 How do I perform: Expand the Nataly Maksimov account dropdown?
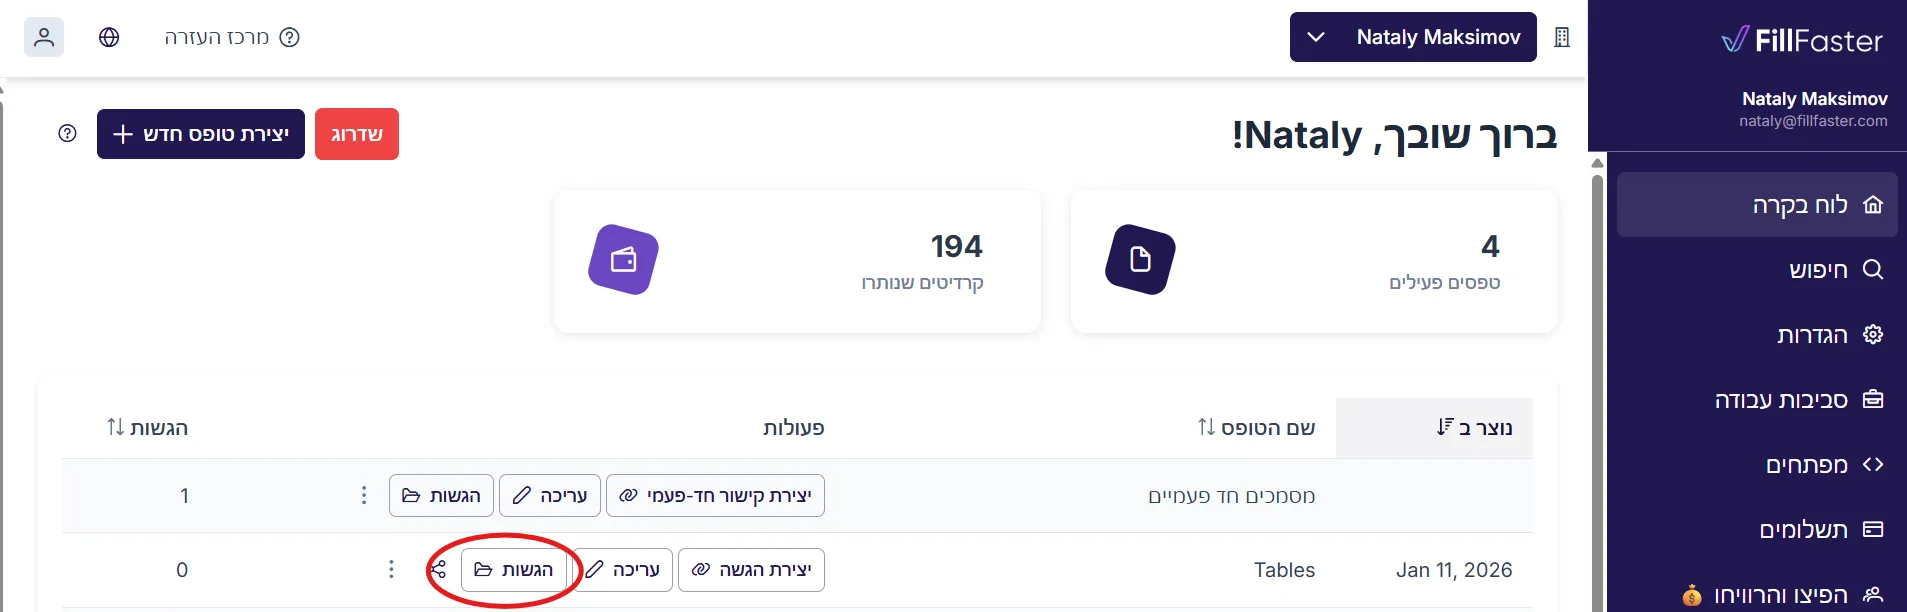pyautogui.click(x=1413, y=37)
